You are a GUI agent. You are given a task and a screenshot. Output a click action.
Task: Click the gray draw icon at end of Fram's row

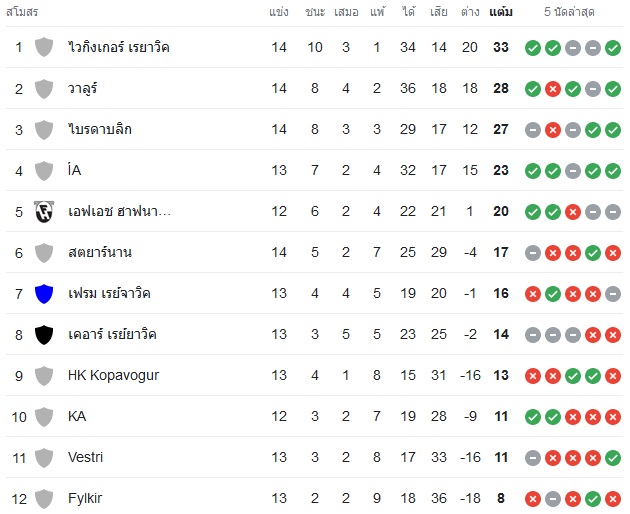(613, 294)
